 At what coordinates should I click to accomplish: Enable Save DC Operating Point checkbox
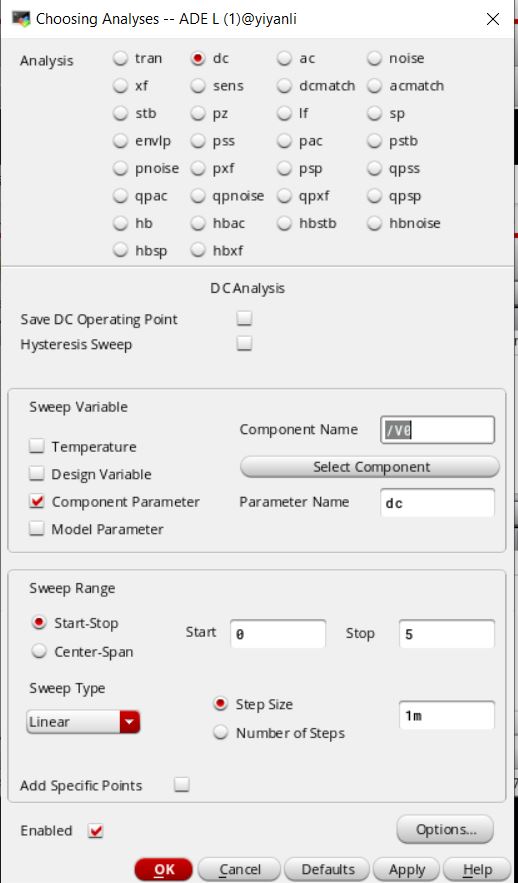pos(244,319)
